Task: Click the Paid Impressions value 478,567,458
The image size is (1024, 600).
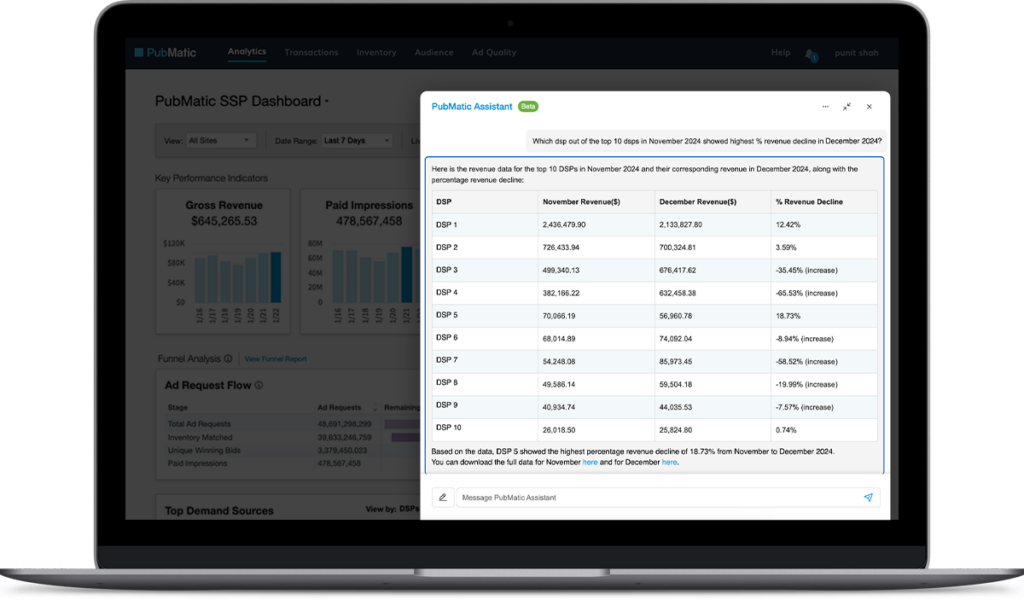Action: (369, 221)
